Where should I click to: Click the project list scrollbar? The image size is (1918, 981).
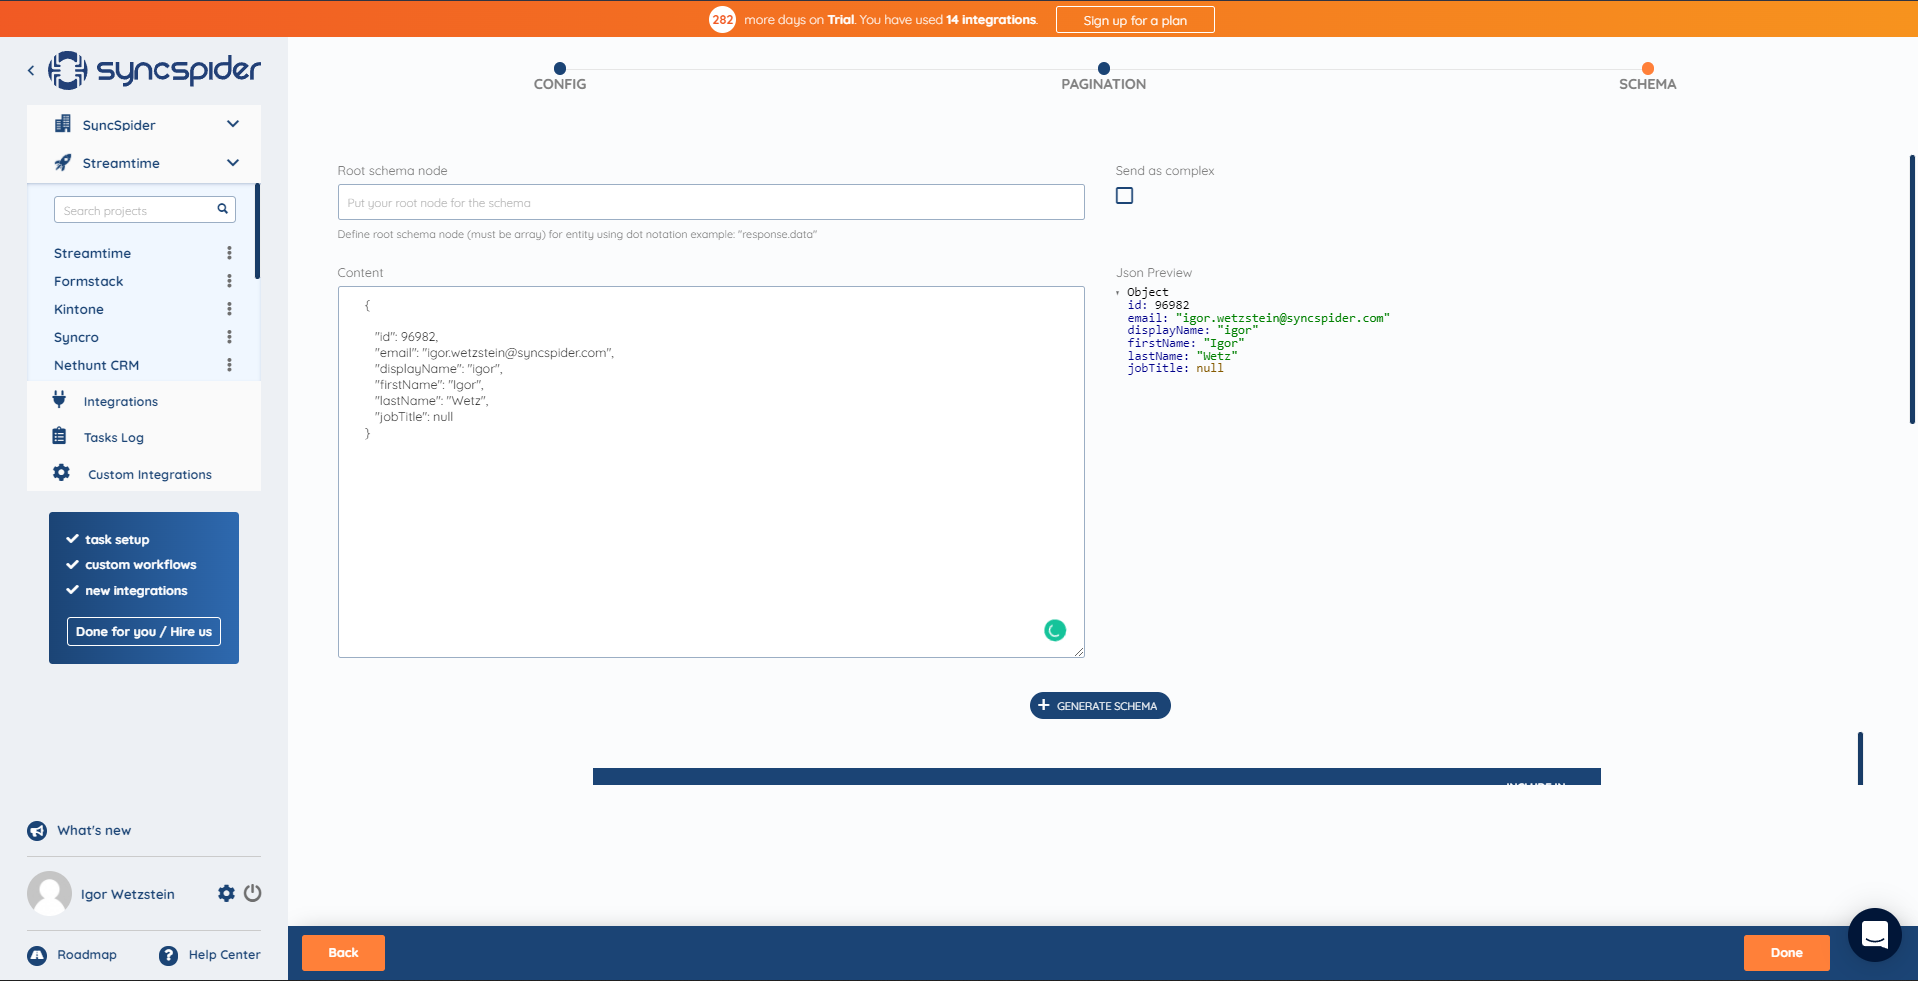[x=257, y=231]
